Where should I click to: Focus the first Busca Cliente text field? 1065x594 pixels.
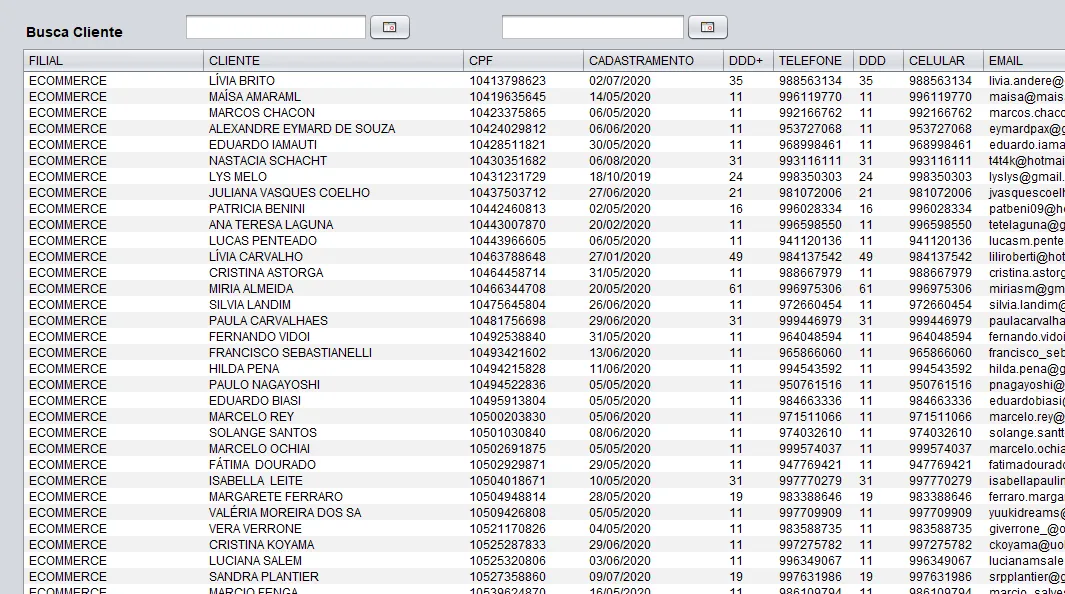[276, 27]
